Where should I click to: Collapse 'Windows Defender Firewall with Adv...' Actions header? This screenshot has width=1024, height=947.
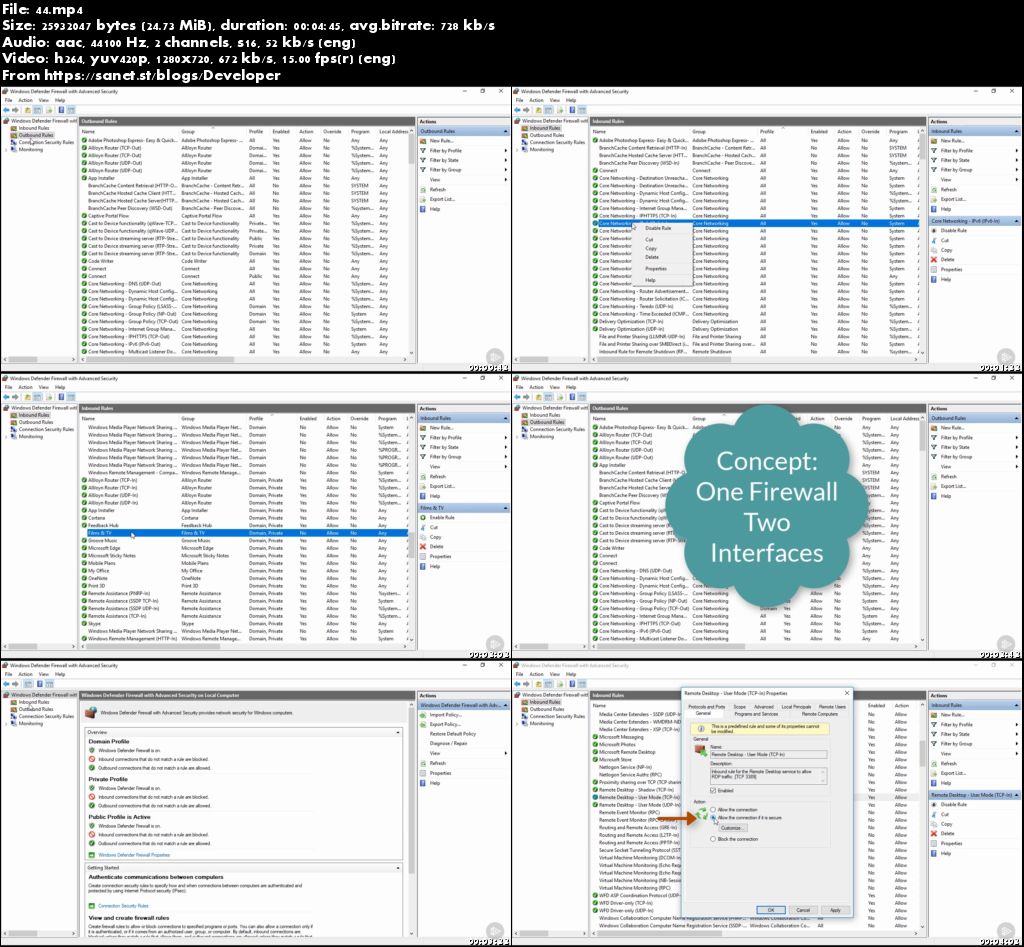click(505, 705)
